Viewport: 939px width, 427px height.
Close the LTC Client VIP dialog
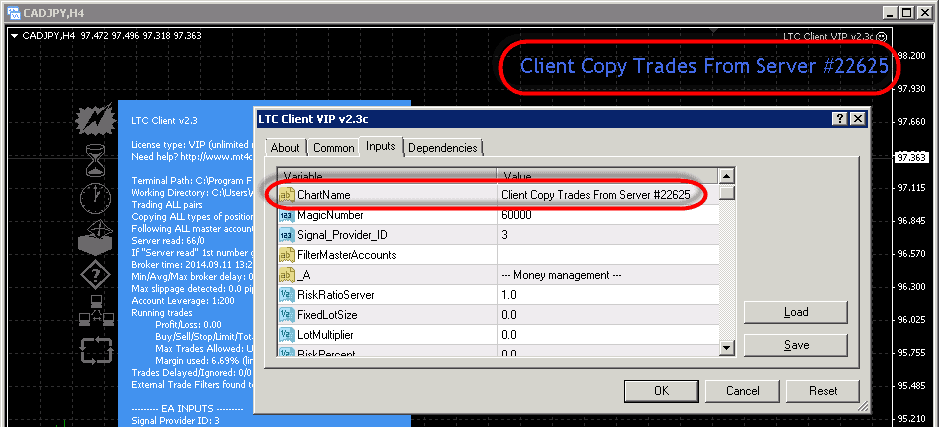point(858,118)
